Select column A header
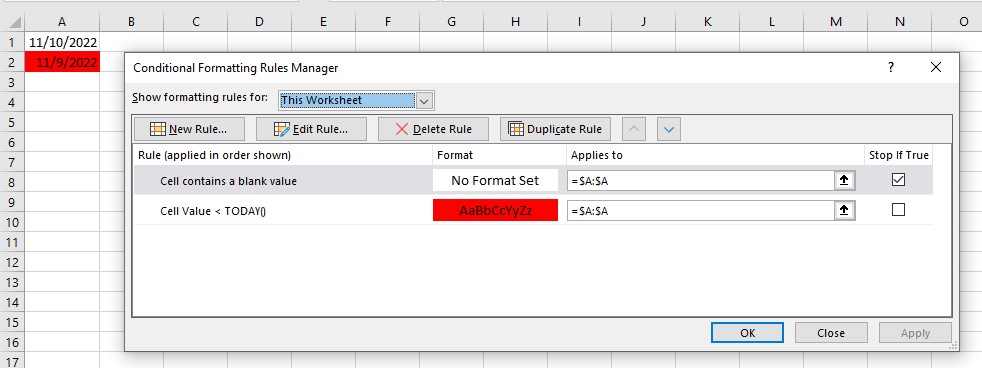The width and height of the screenshot is (982, 368). point(62,22)
